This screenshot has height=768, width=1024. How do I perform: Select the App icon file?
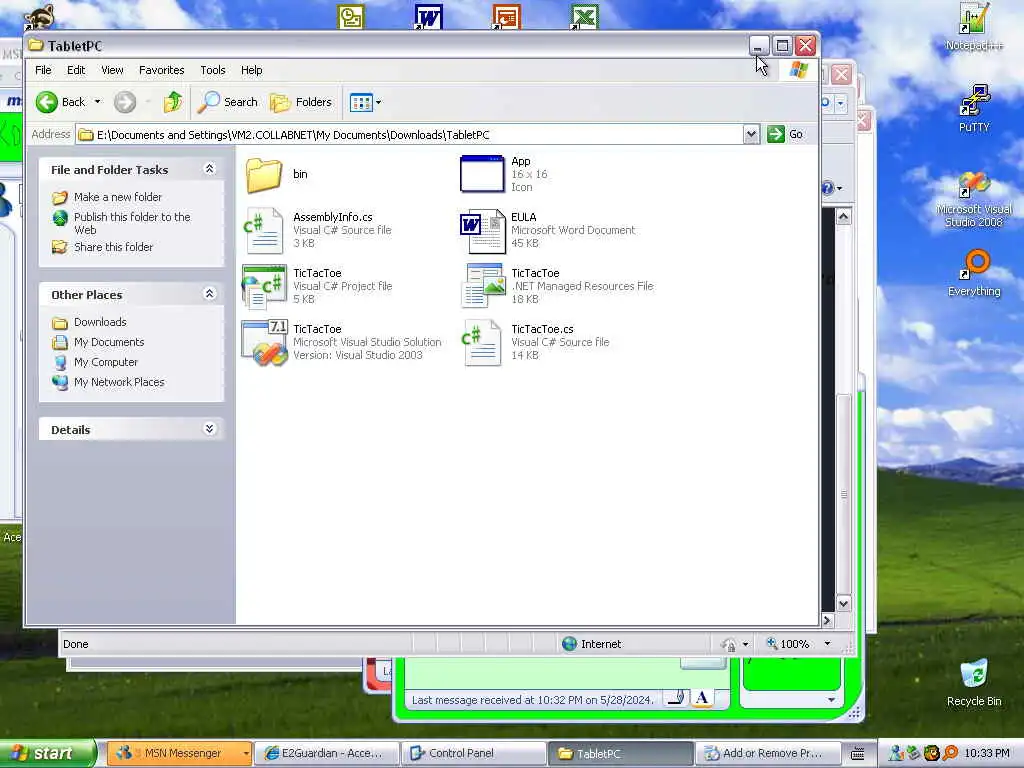482,174
